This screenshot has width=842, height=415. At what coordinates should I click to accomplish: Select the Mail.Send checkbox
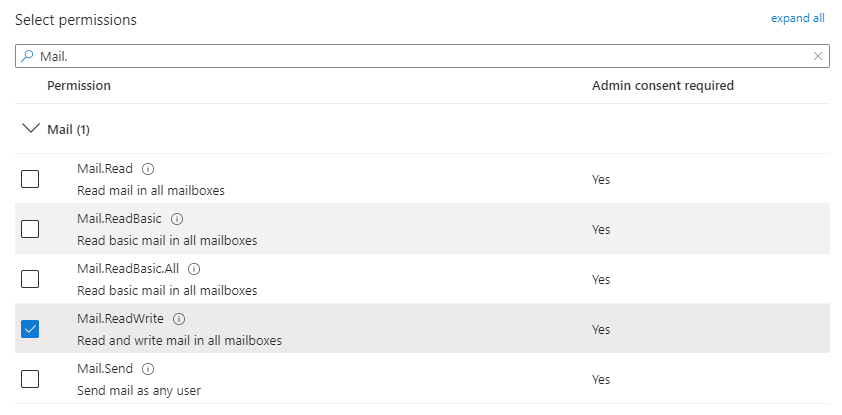30,378
